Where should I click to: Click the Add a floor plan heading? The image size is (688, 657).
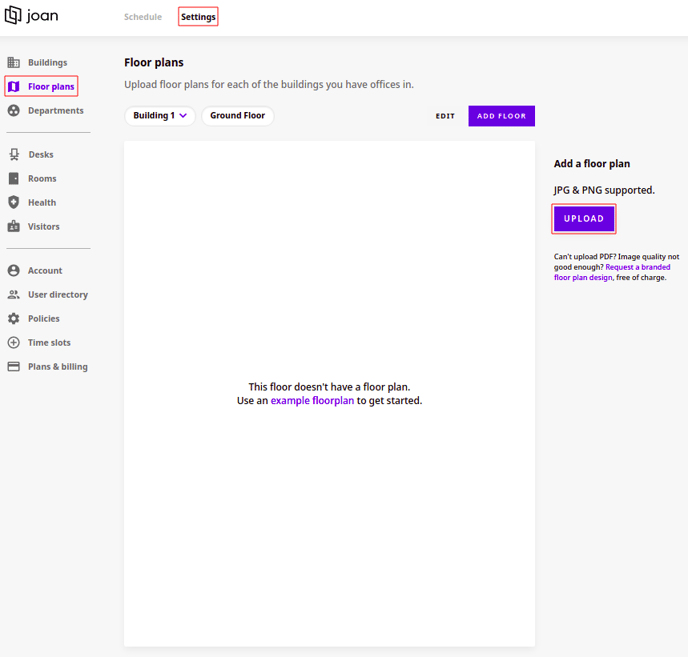click(591, 164)
